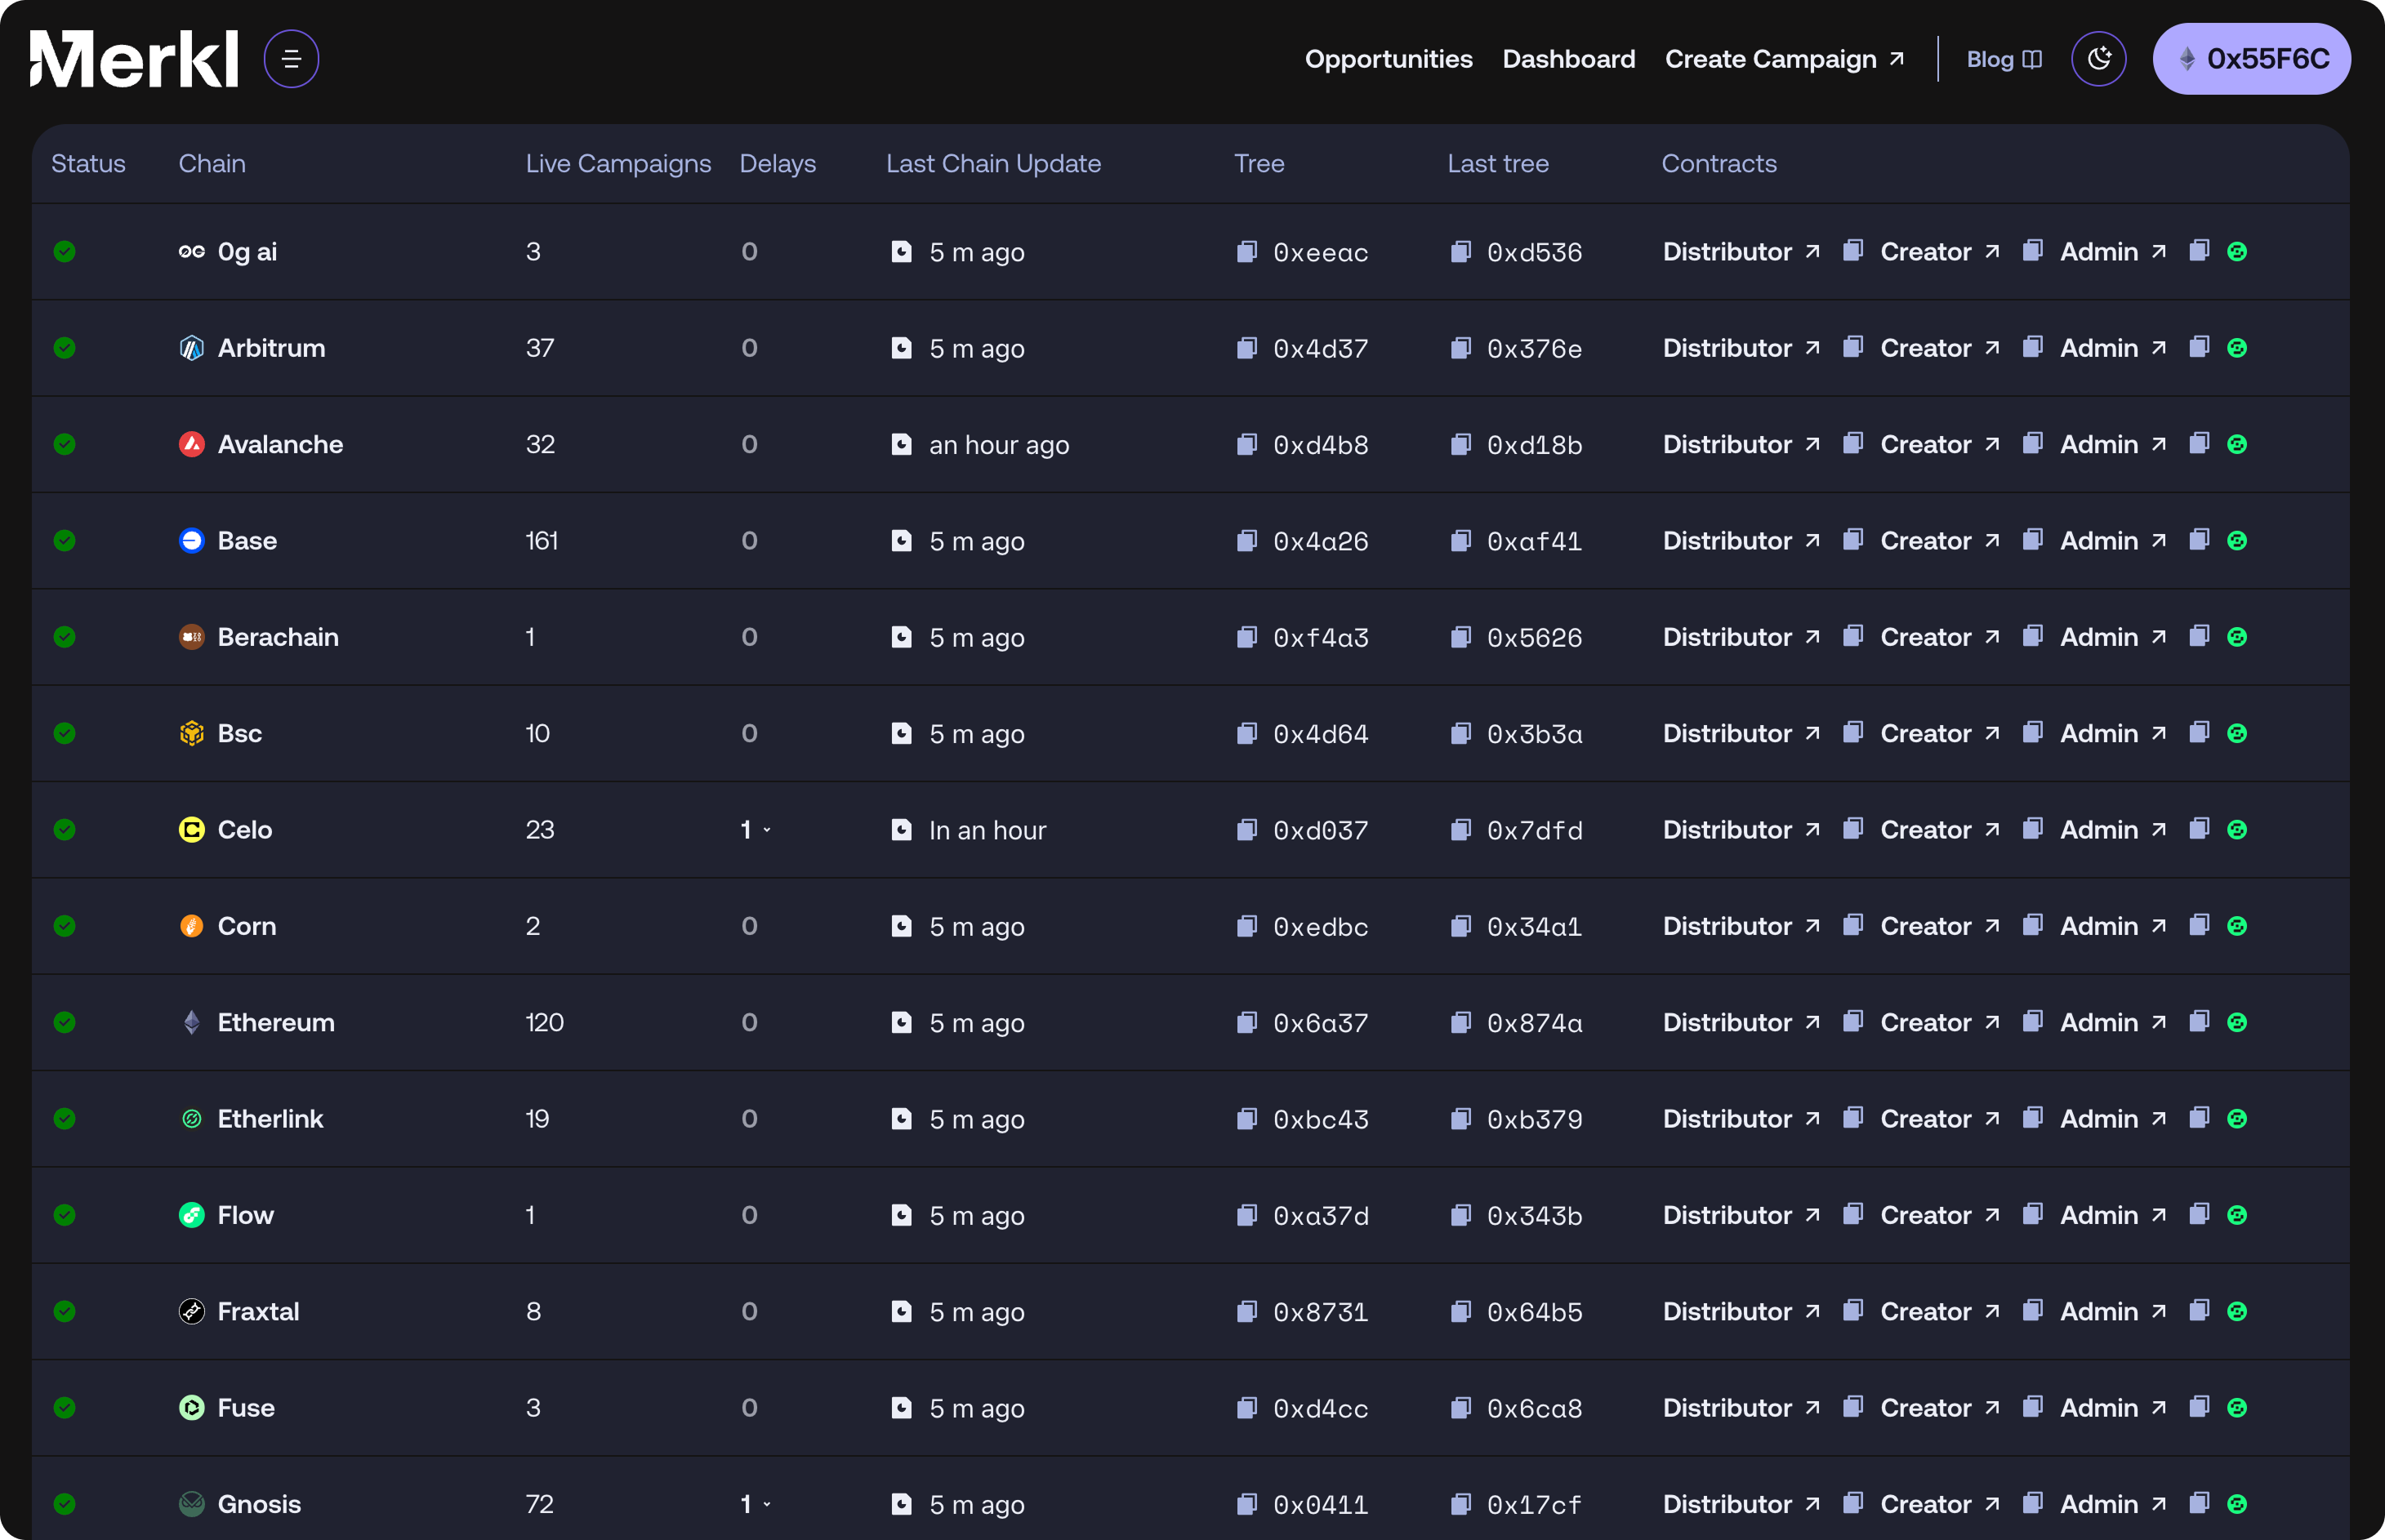The height and width of the screenshot is (1540, 2385).
Task: Click the Merkl logo in the header
Action: coord(133,58)
